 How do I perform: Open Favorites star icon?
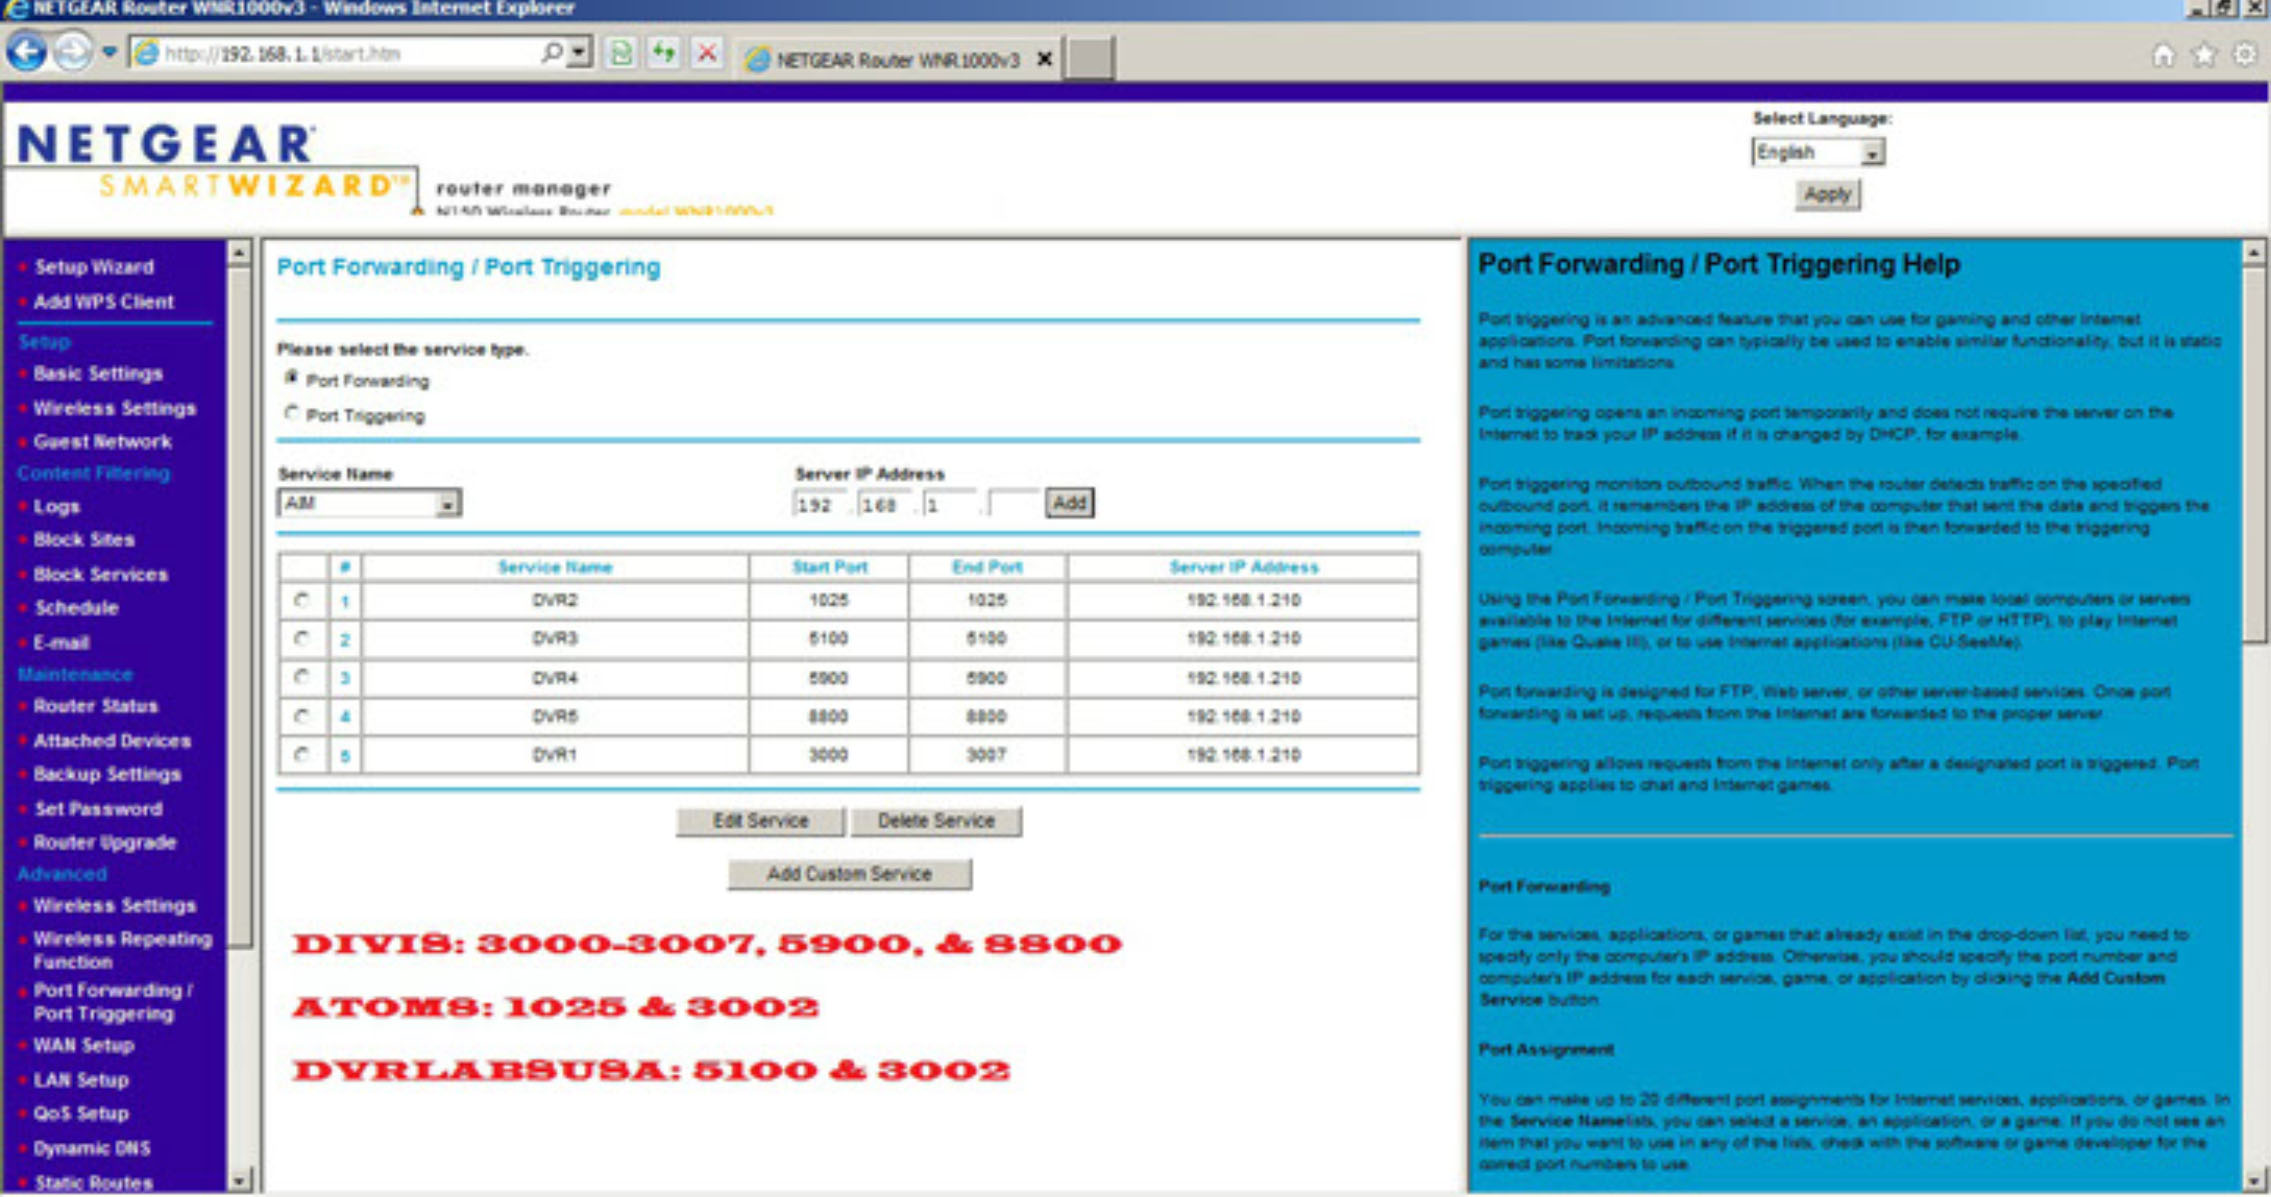(x=2204, y=55)
